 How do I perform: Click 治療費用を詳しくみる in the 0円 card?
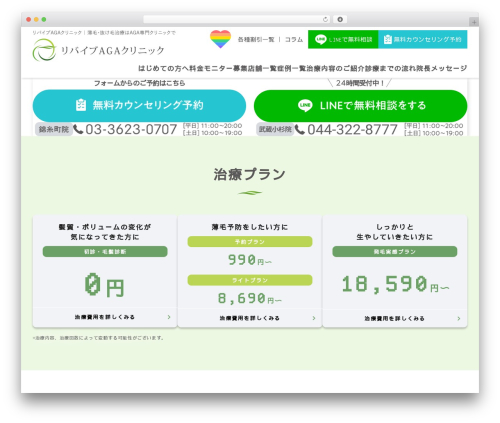[x=105, y=317]
